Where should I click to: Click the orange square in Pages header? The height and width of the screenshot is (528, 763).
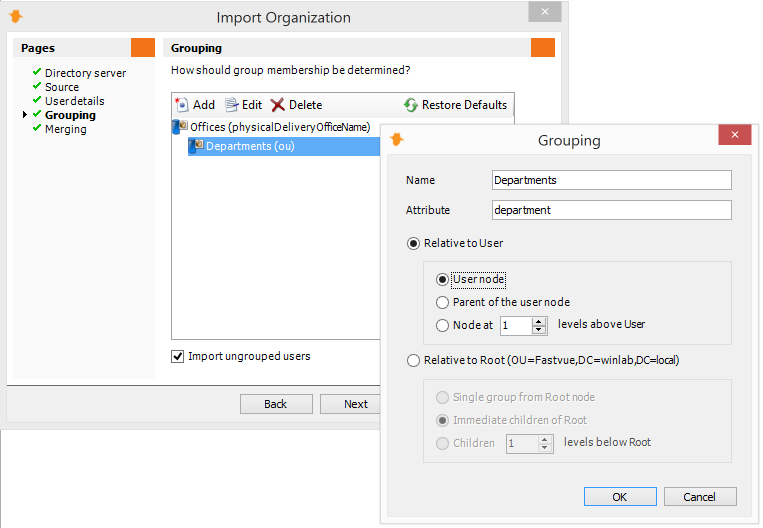143,48
